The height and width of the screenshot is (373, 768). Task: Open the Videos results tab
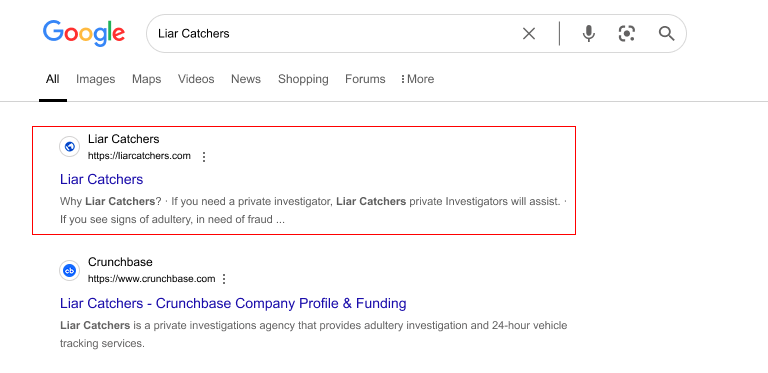tap(196, 79)
